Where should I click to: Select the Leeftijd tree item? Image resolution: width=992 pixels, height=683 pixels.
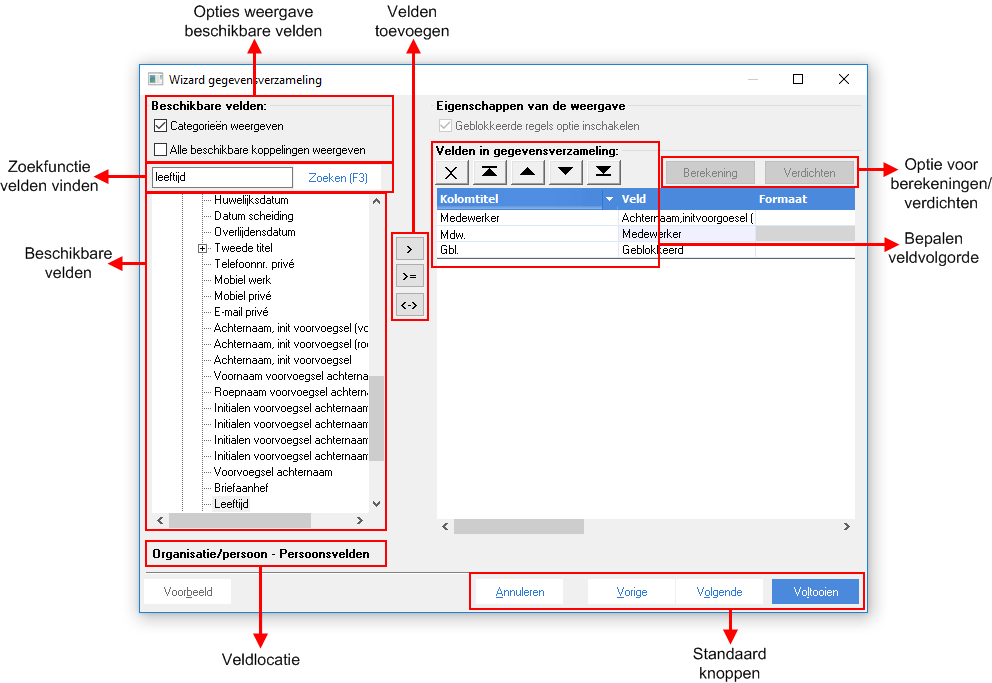[232, 504]
